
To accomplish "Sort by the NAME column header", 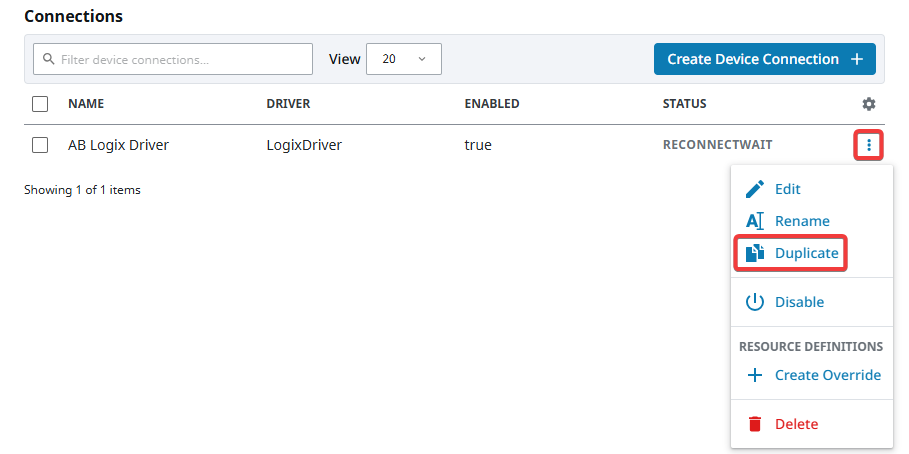I will click(86, 104).
